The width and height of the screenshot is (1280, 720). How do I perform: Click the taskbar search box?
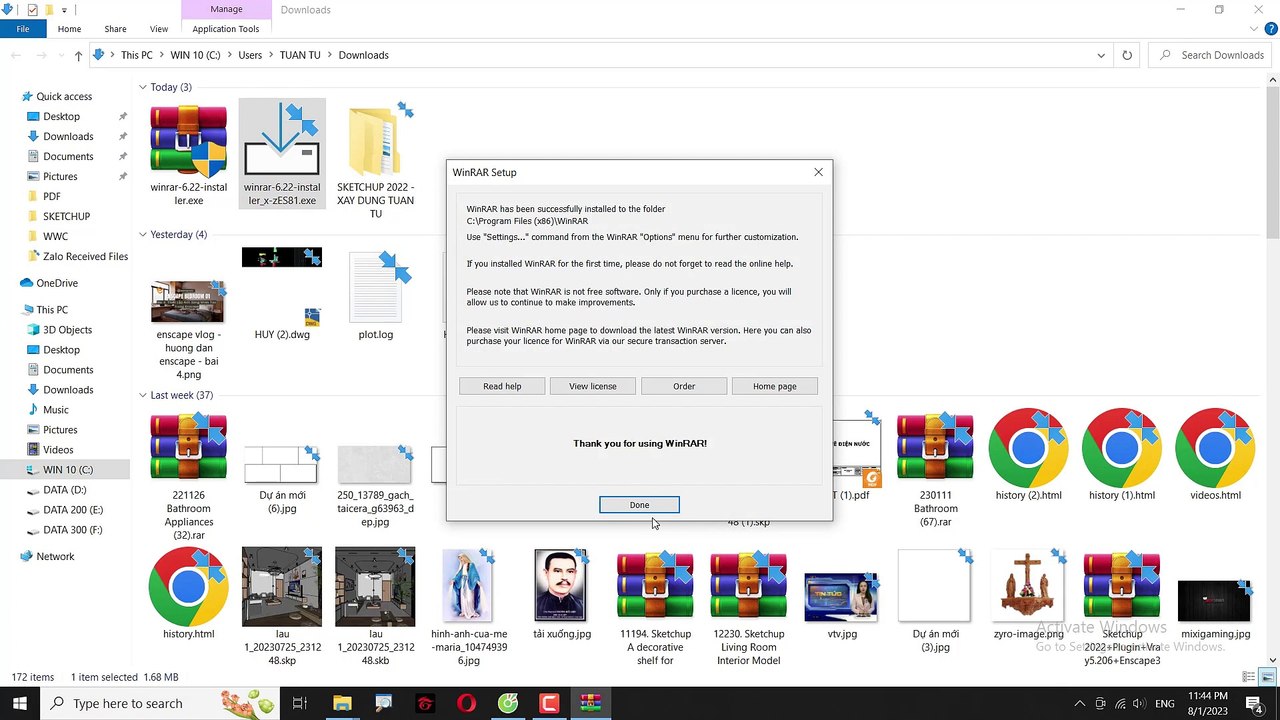pos(160,703)
